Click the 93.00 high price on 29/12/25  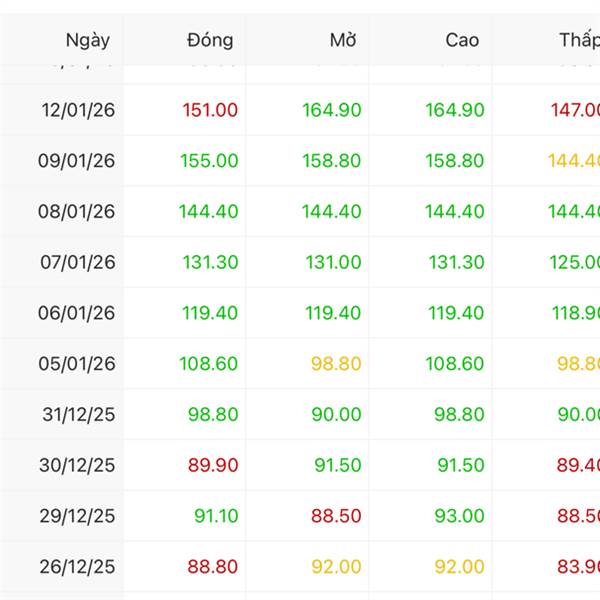pyautogui.click(x=460, y=516)
